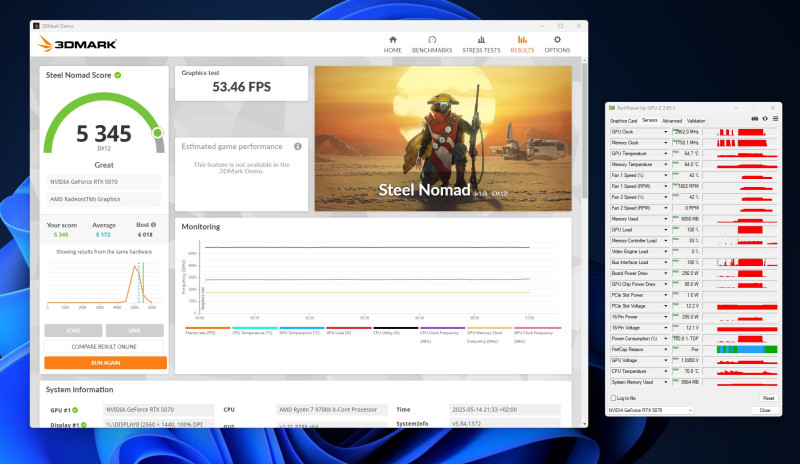Click the Average score 5 172

click(x=103, y=235)
